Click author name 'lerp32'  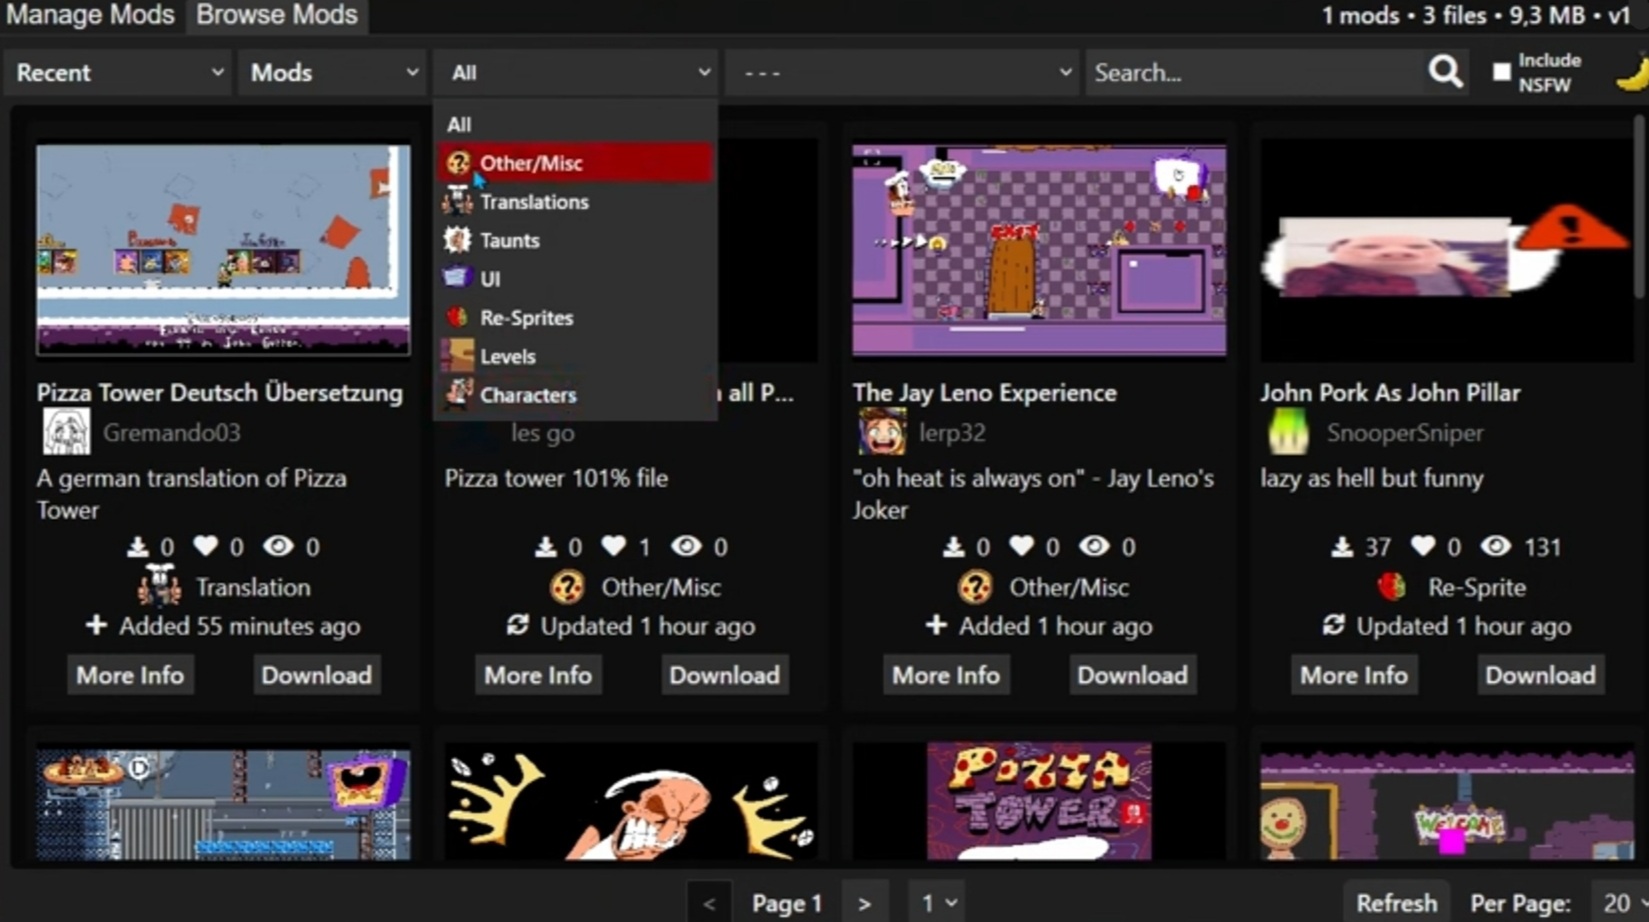click(x=952, y=433)
